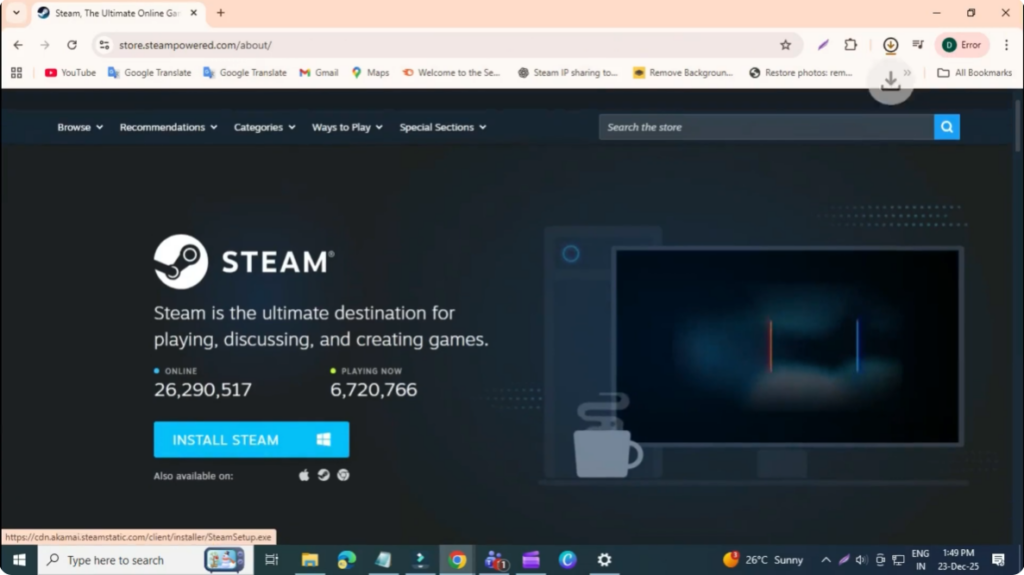Open the Chrome extensions puzzle icon
This screenshot has width=1024, height=575.
point(850,45)
